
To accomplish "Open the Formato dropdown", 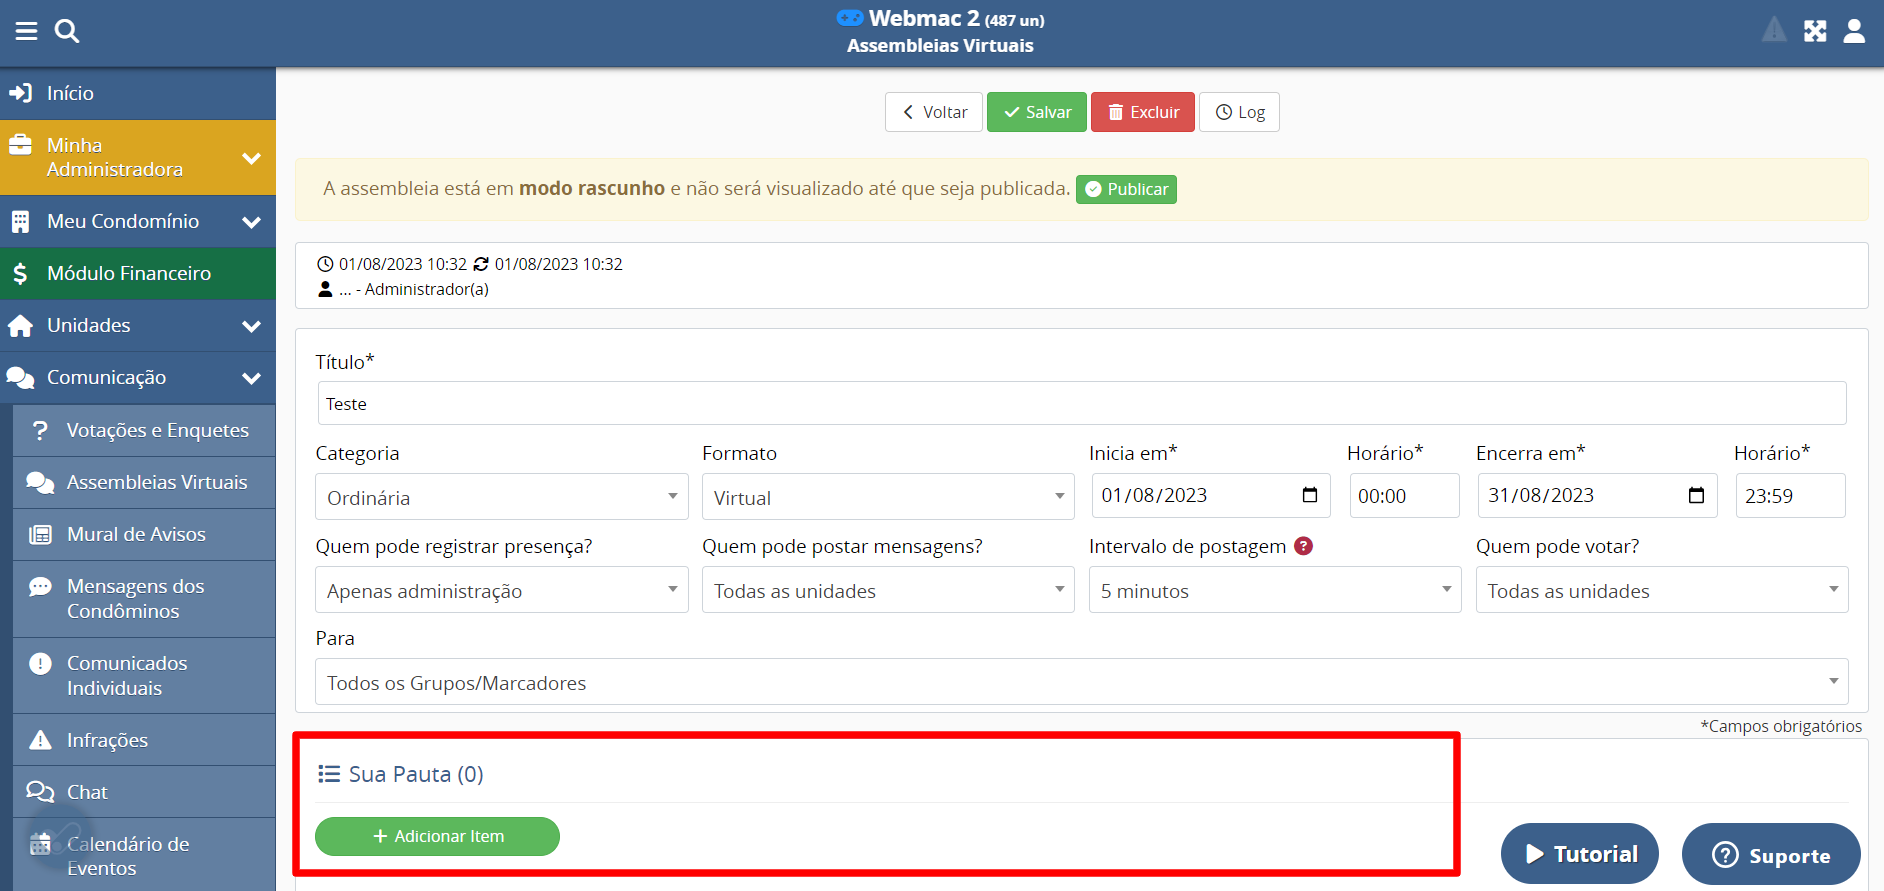I will click(x=887, y=497).
